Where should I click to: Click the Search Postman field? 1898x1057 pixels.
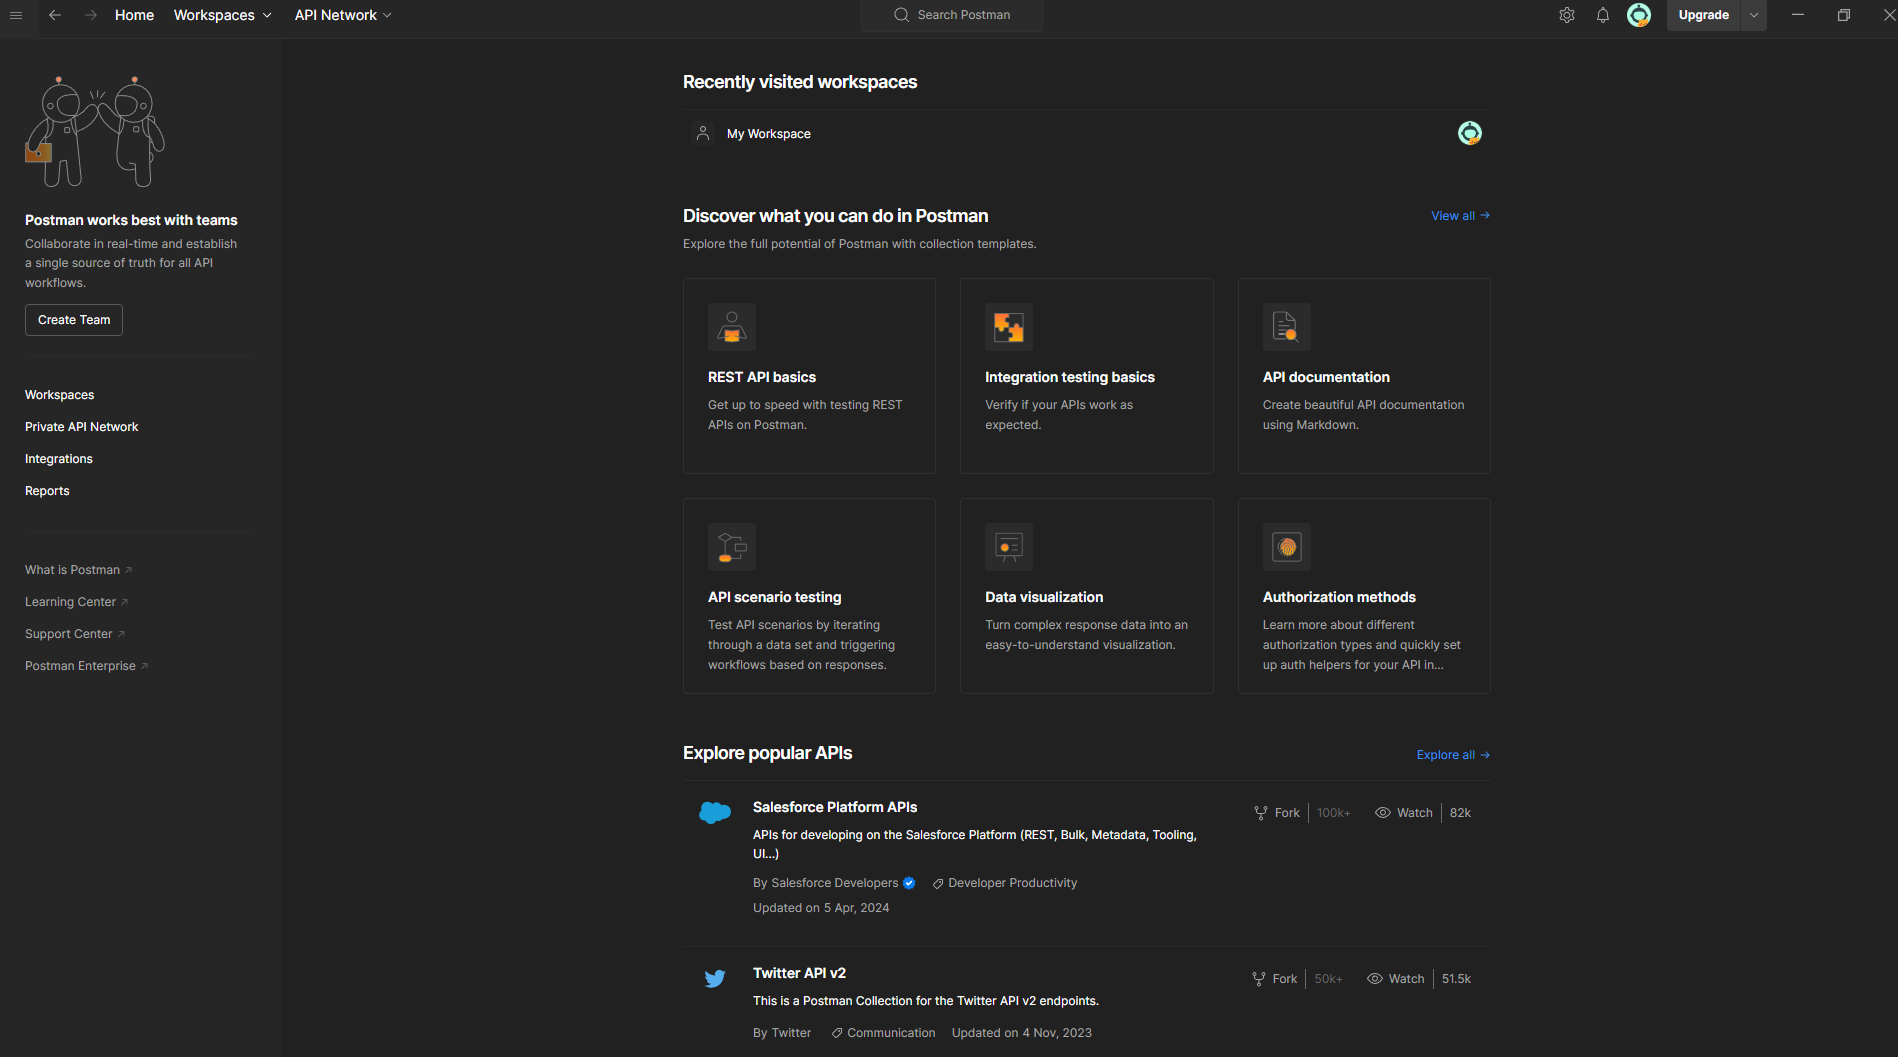click(x=952, y=15)
